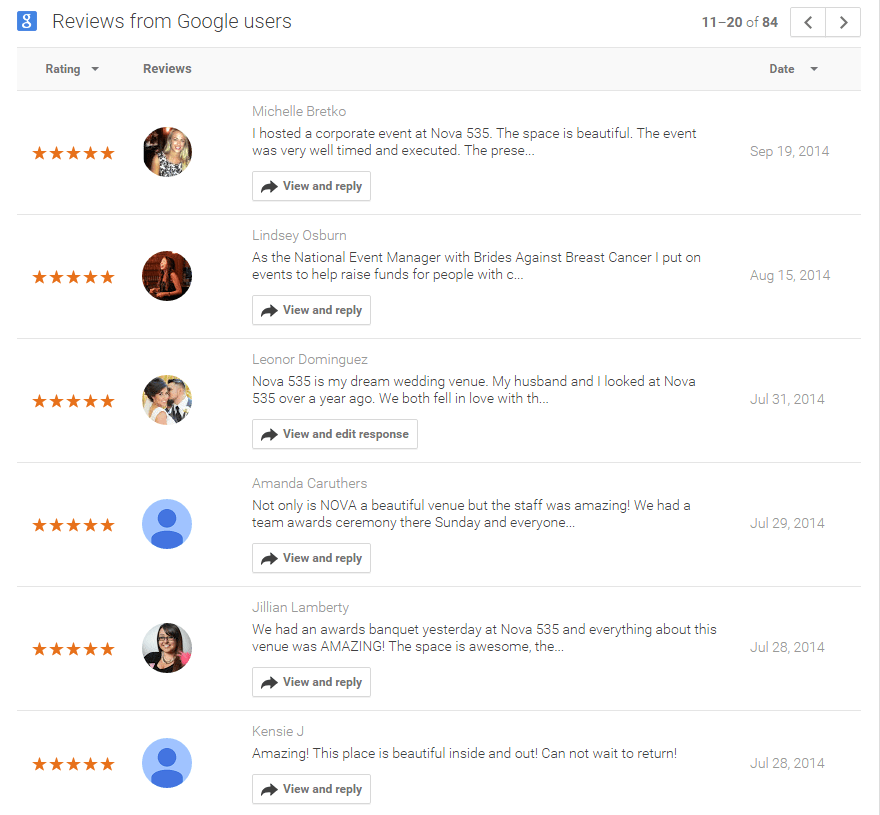The height and width of the screenshot is (815, 880).
Task: Go to previous page of reviews
Action: pos(808,22)
